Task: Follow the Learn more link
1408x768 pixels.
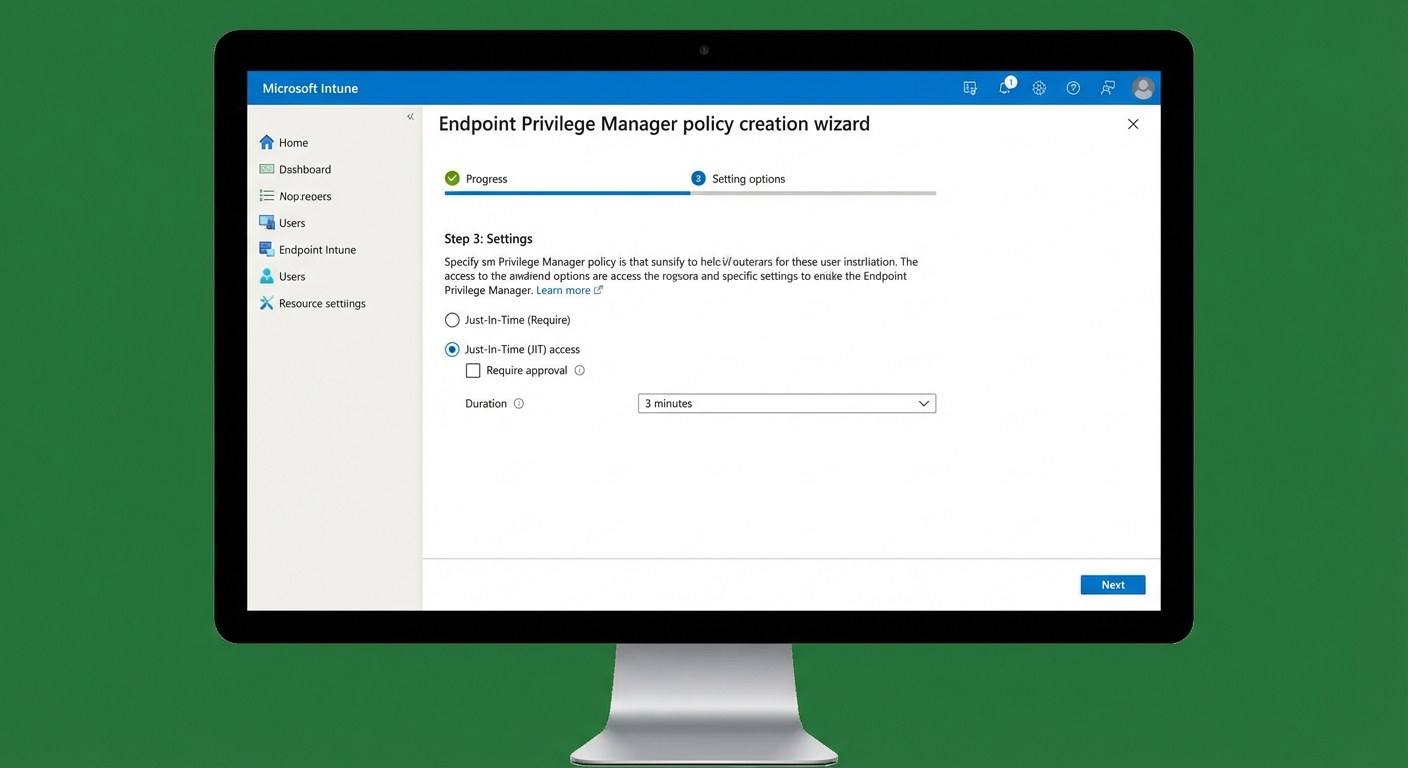Action: click(x=569, y=291)
